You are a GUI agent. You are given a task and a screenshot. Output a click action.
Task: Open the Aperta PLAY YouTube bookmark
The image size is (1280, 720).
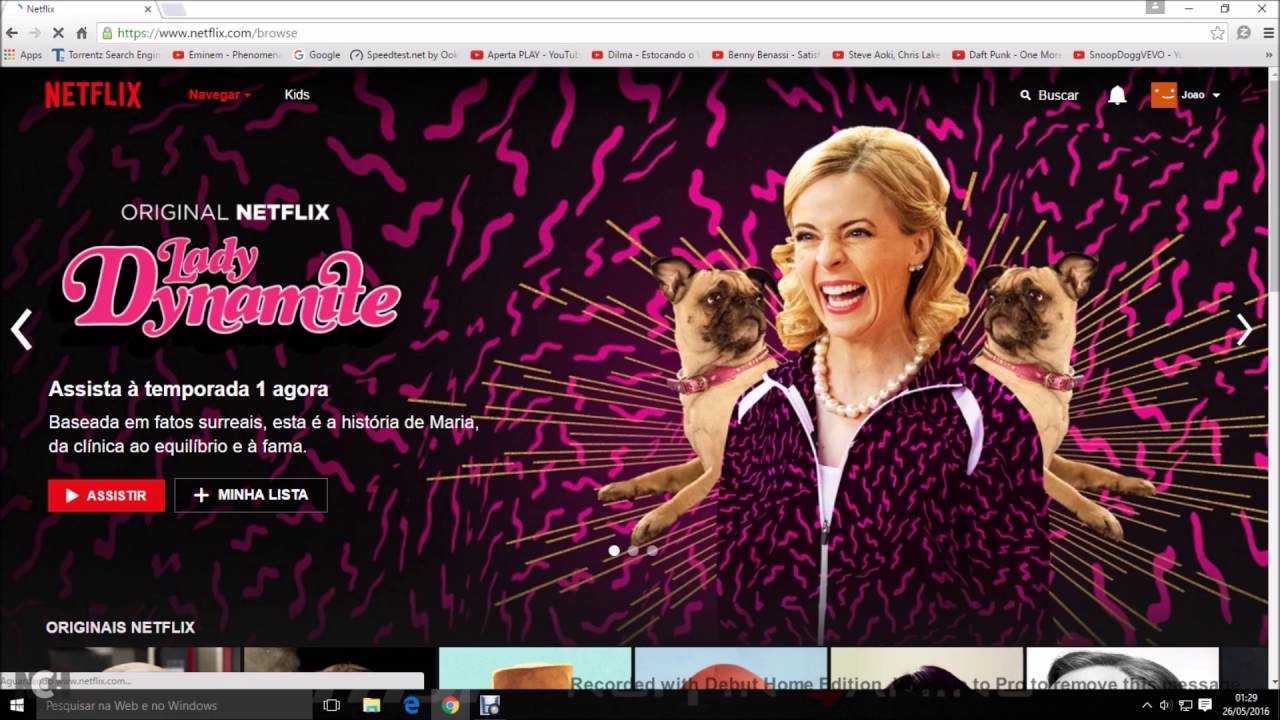[526, 55]
